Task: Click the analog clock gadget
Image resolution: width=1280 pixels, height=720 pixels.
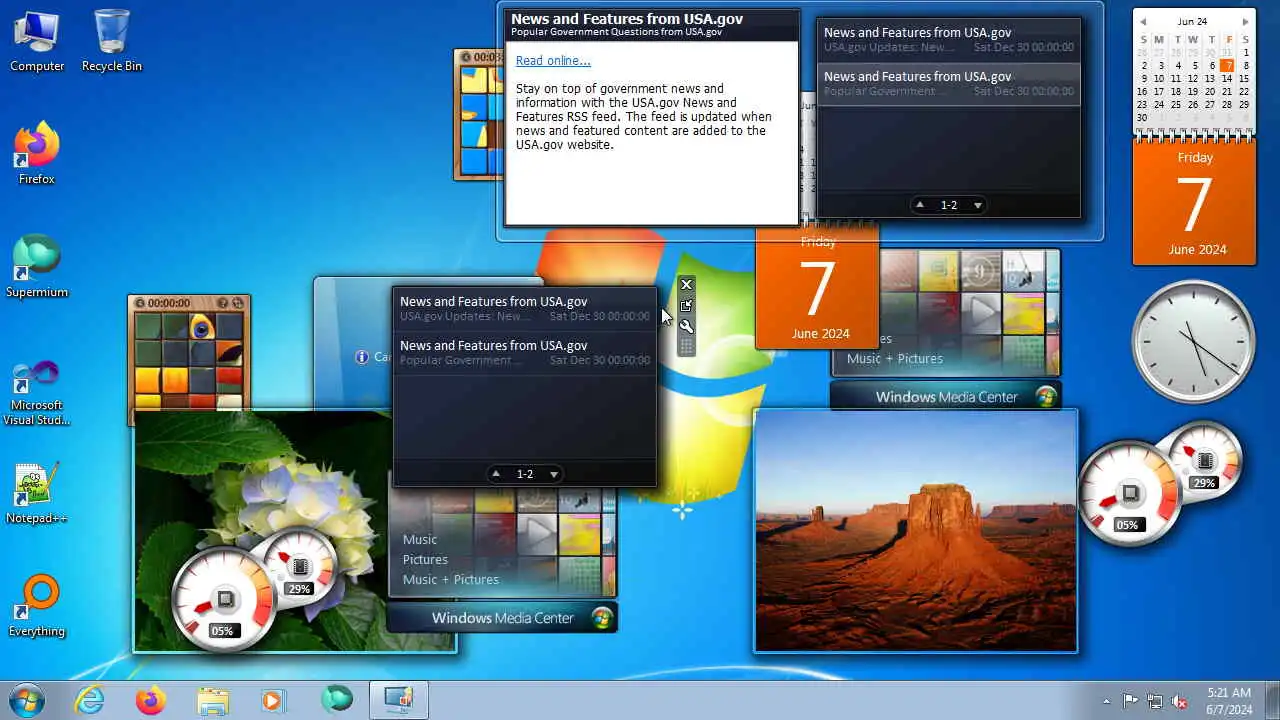Action: (x=1193, y=341)
